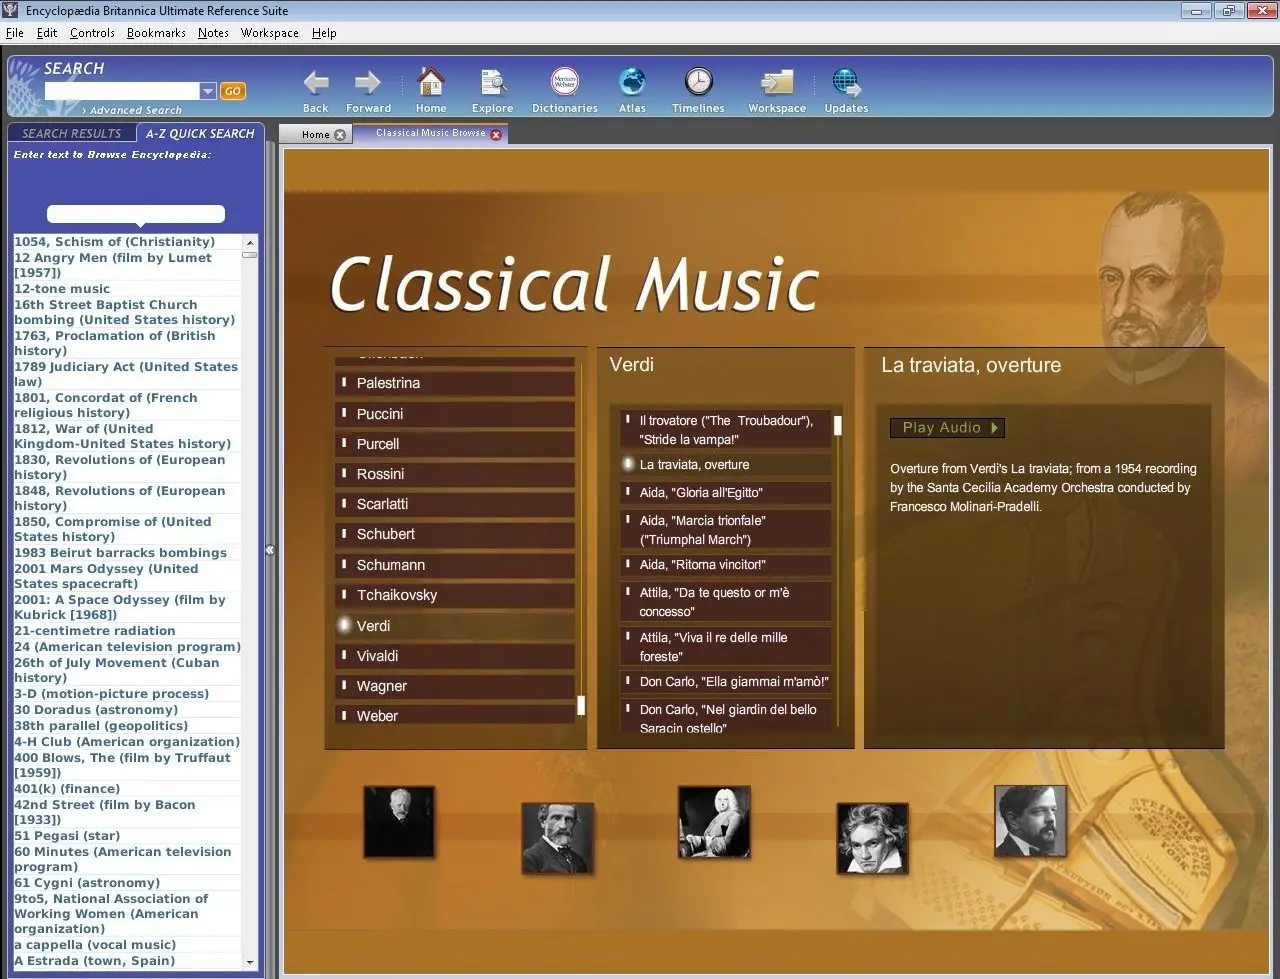Open the Atlas globe icon
The width and height of the screenshot is (1280, 979).
632,82
